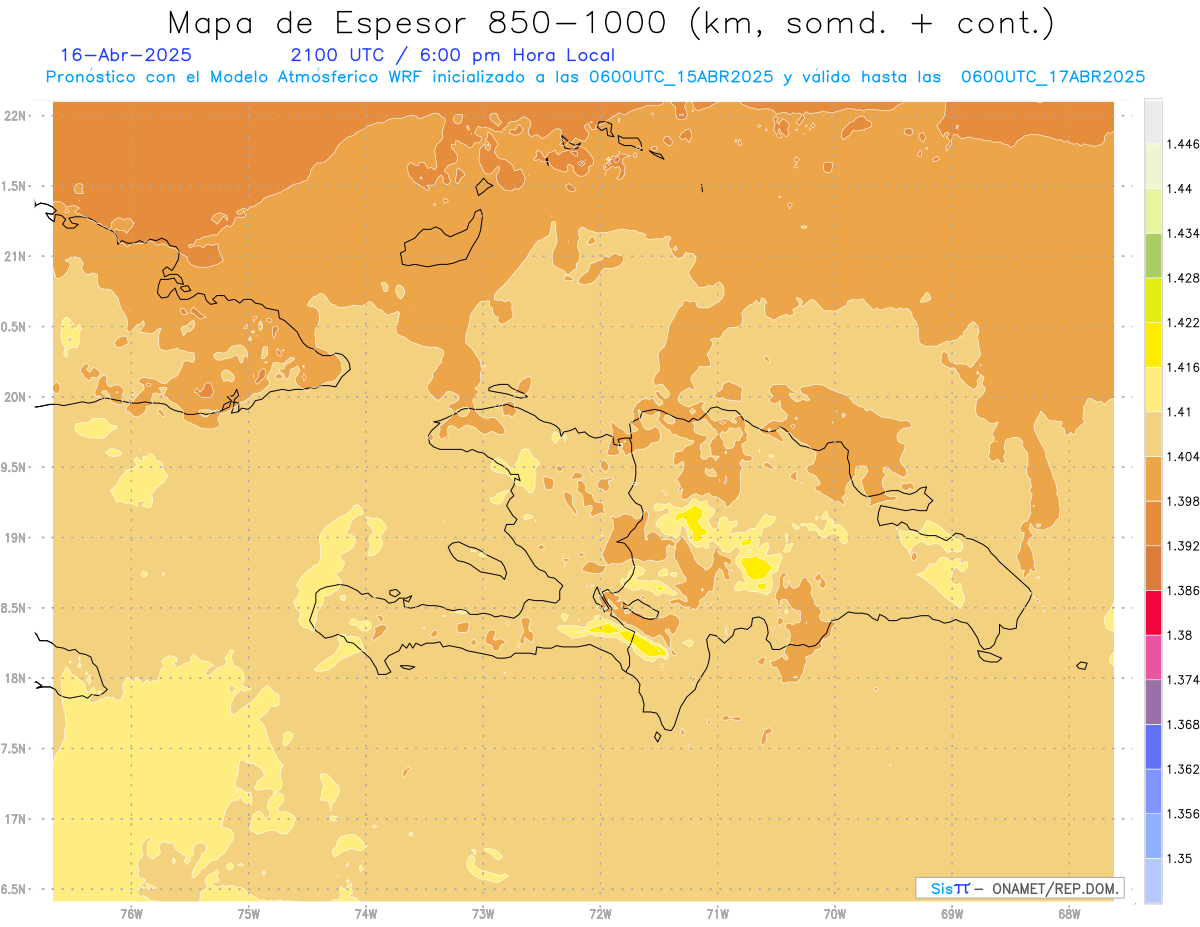Click the gray legend swatch above 1.446
The image size is (1200, 927).
1153,121
